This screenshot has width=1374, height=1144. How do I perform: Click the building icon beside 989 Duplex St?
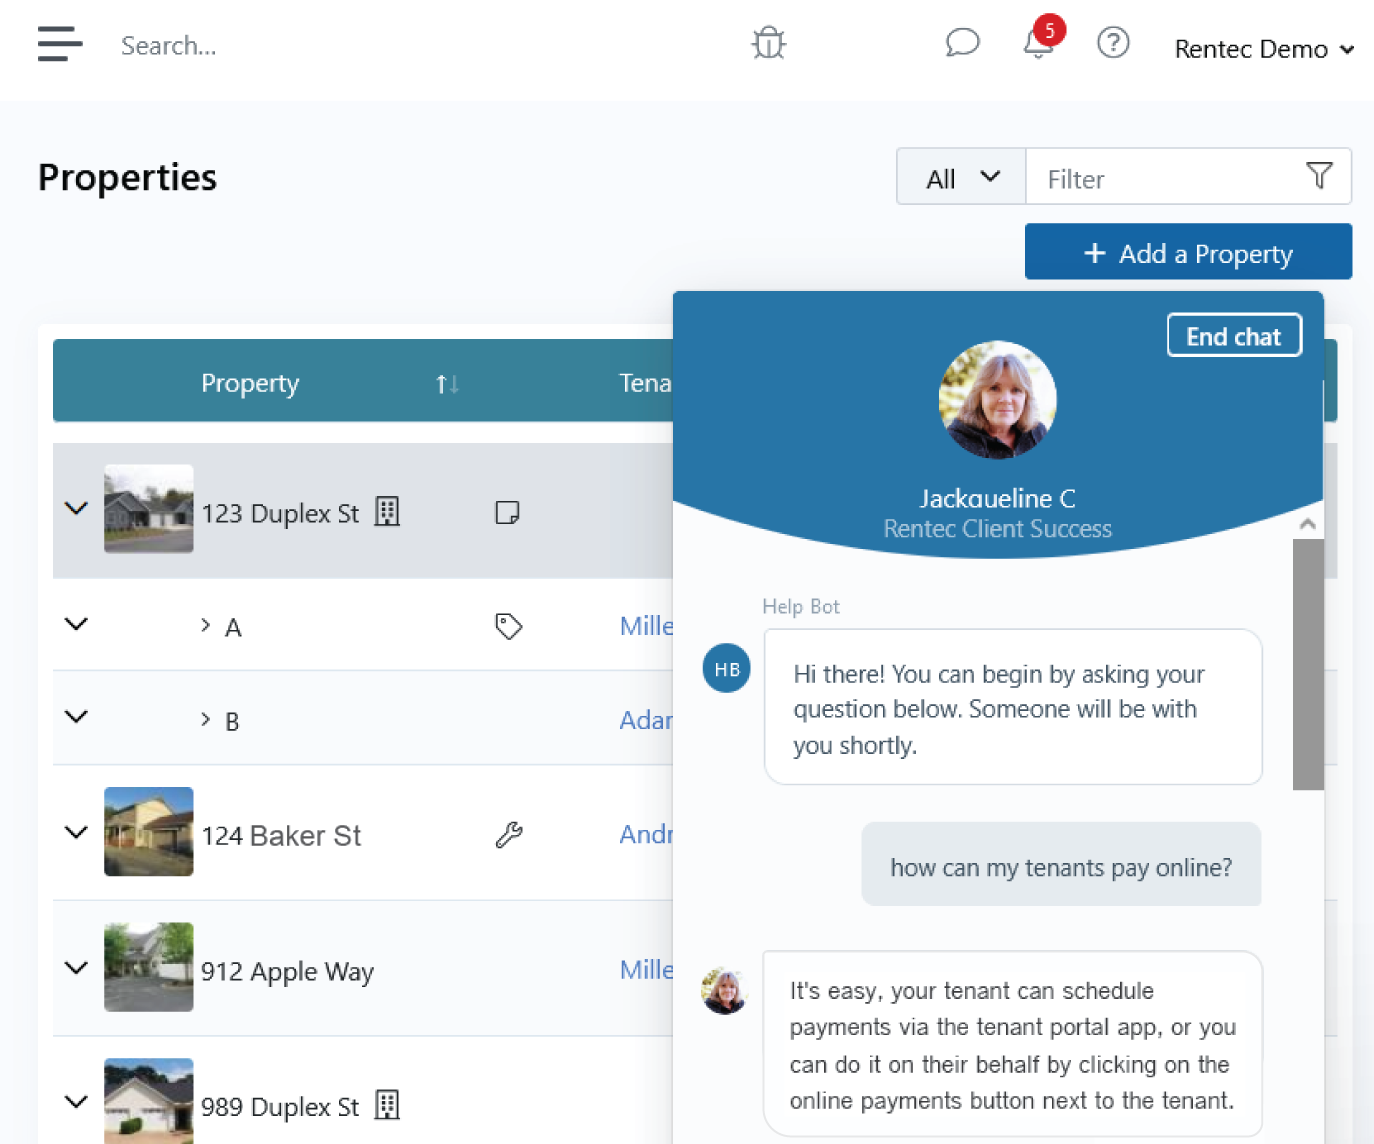coord(388,1106)
